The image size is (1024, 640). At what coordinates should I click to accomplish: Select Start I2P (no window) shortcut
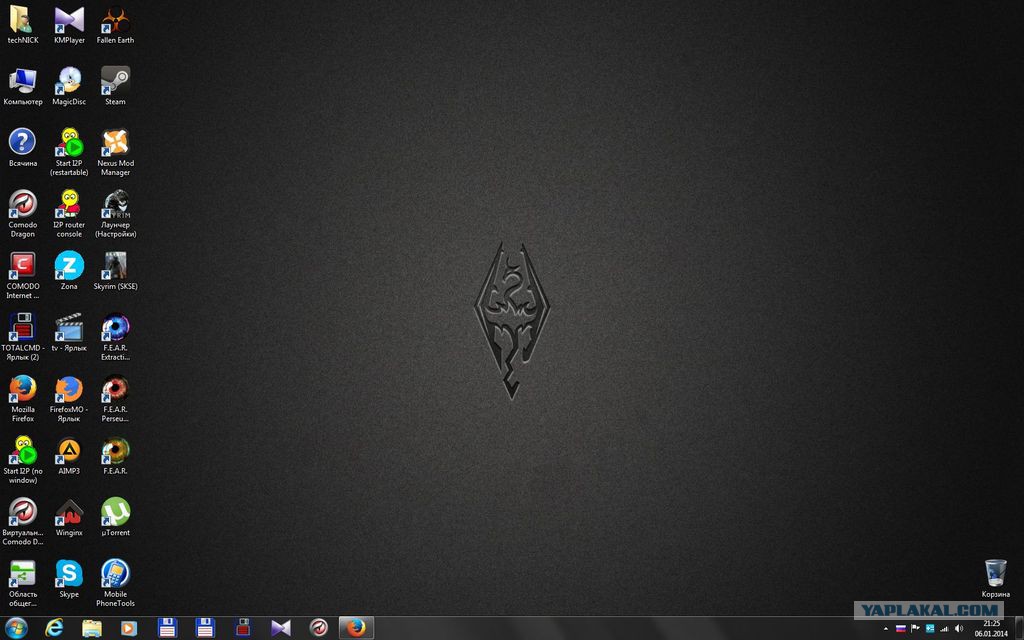(23, 459)
